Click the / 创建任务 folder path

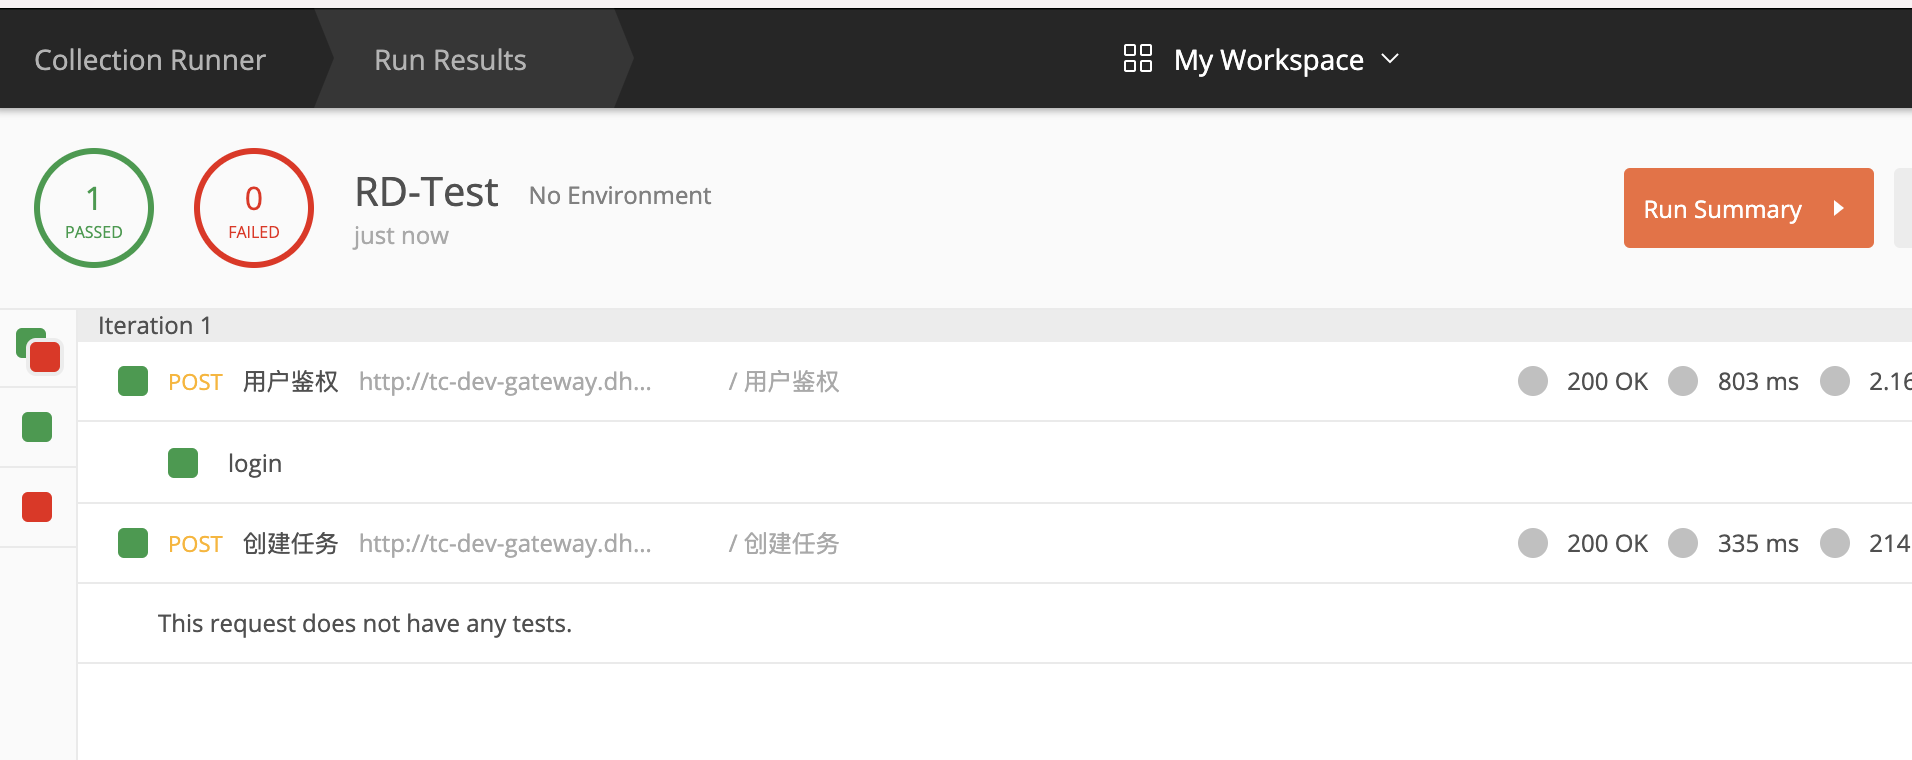784,543
